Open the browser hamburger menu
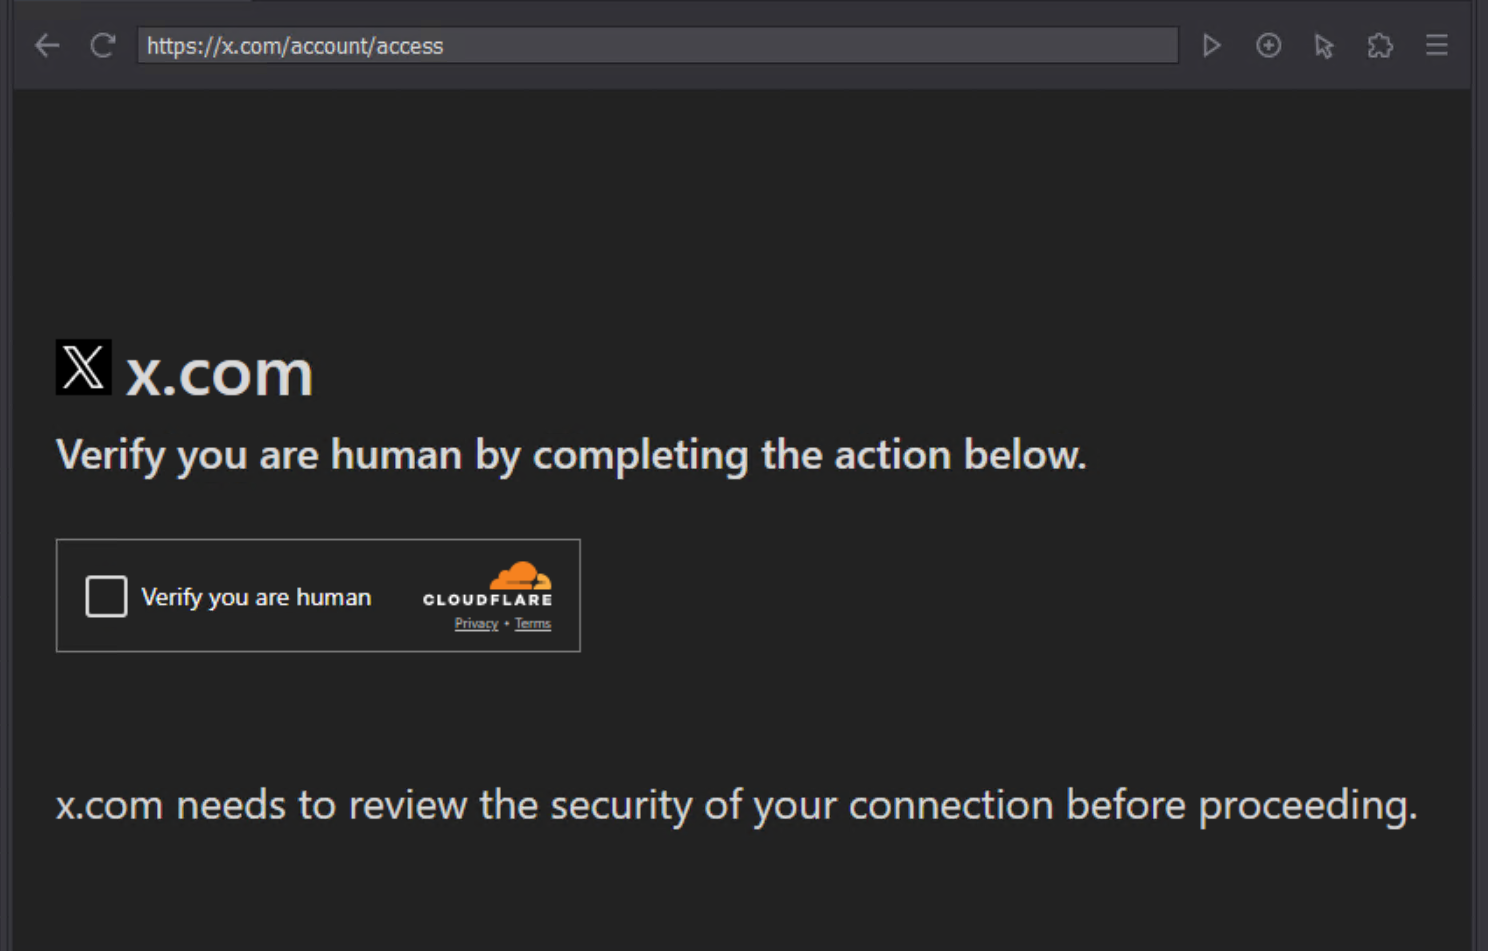Viewport: 1488px width, 951px height. [x=1436, y=46]
